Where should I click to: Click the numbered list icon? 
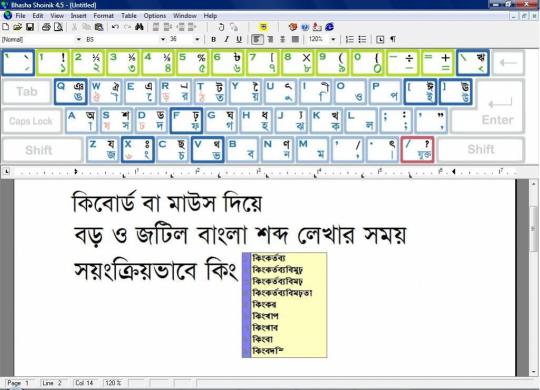[x=350, y=39]
